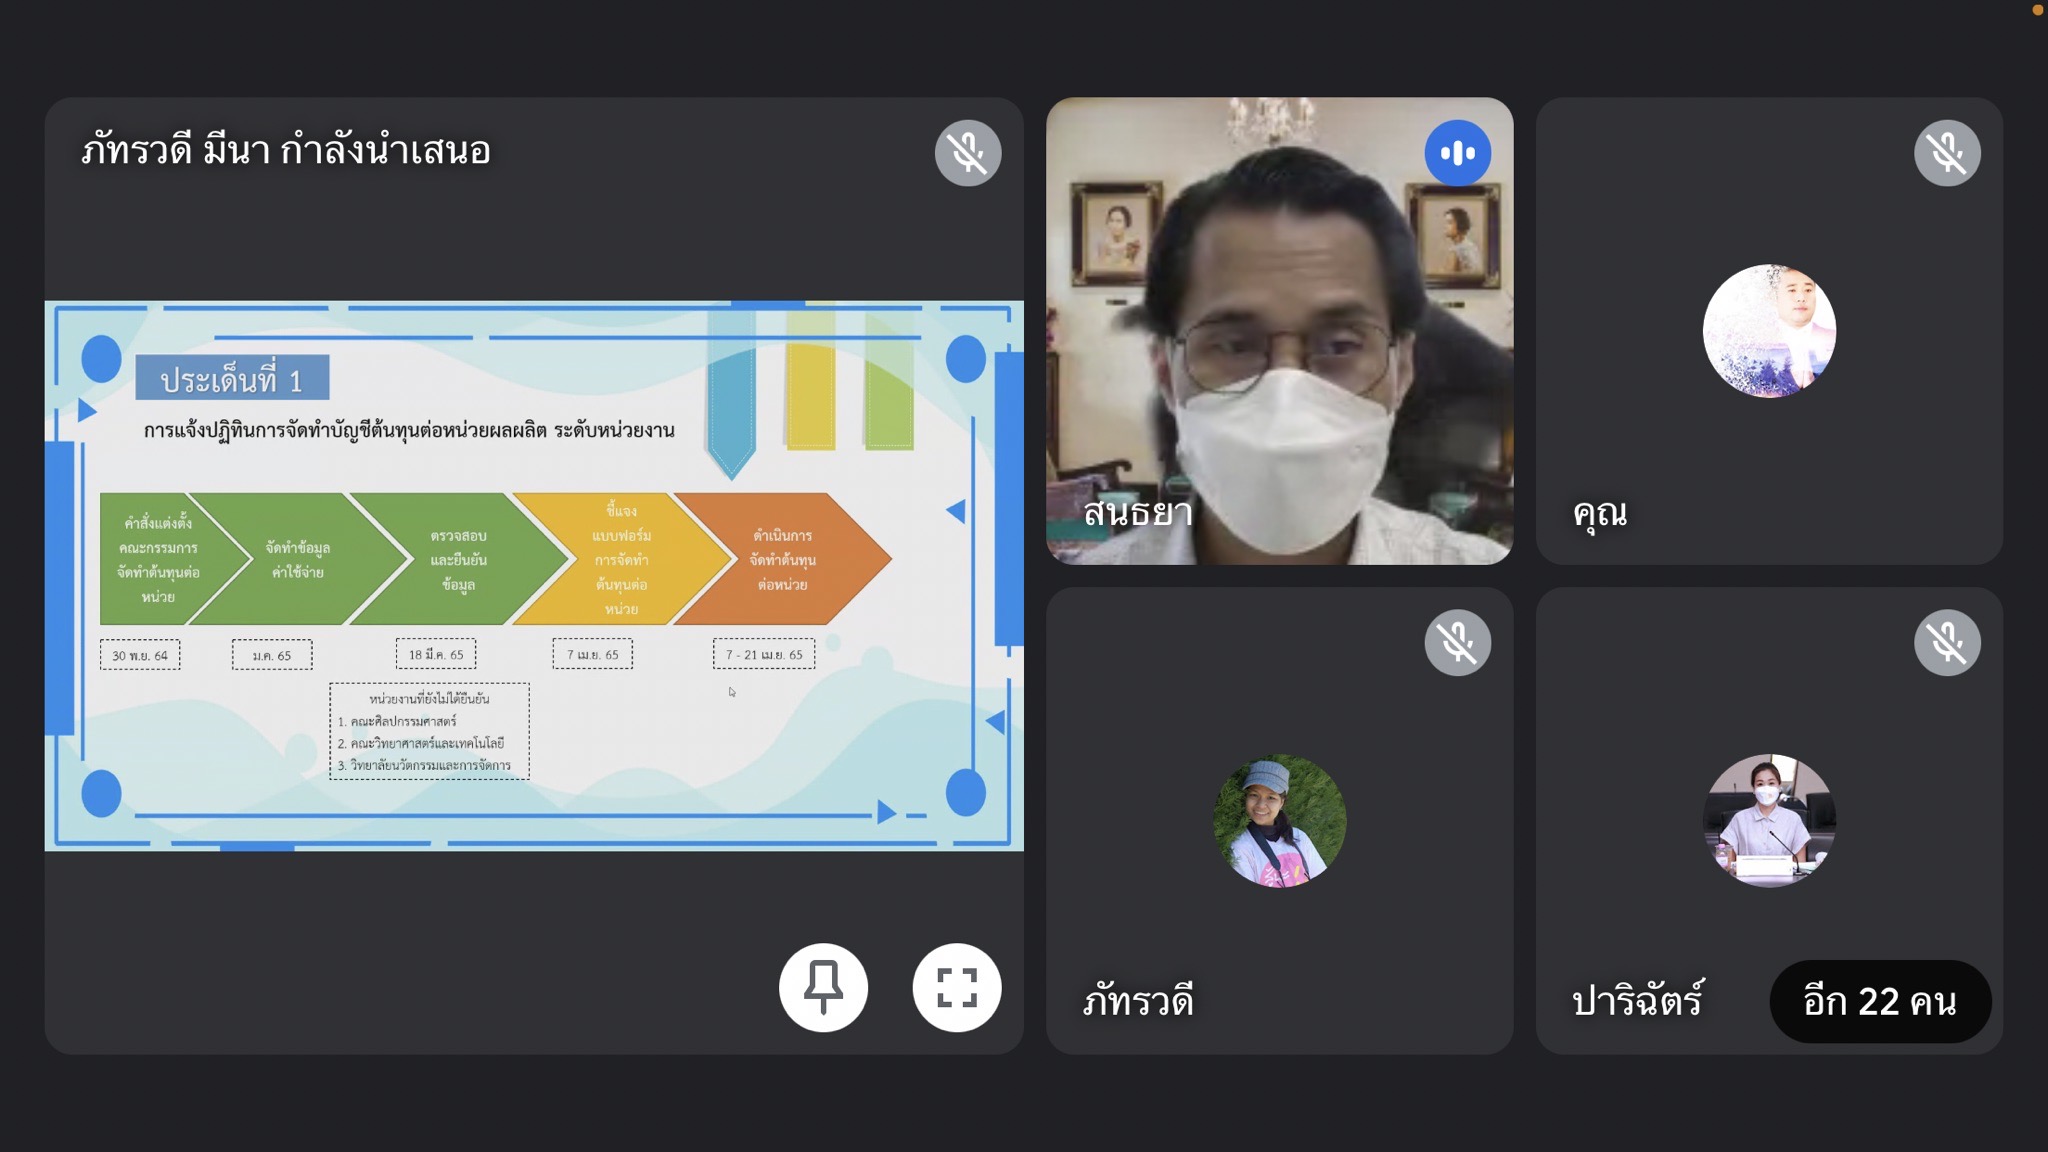Click muted microphone icon on คุณ tile
The height and width of the screenshot is (1152, 2048).
pyautogui.click(x=1946, y=153)
